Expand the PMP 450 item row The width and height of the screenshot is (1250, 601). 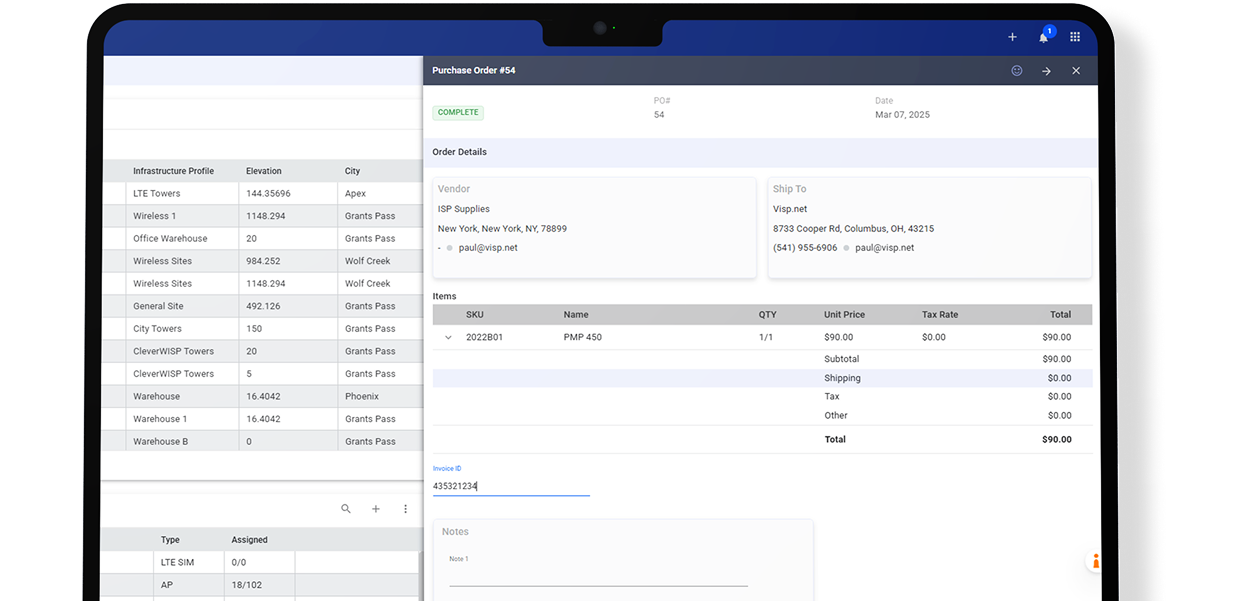coord(448,338)
